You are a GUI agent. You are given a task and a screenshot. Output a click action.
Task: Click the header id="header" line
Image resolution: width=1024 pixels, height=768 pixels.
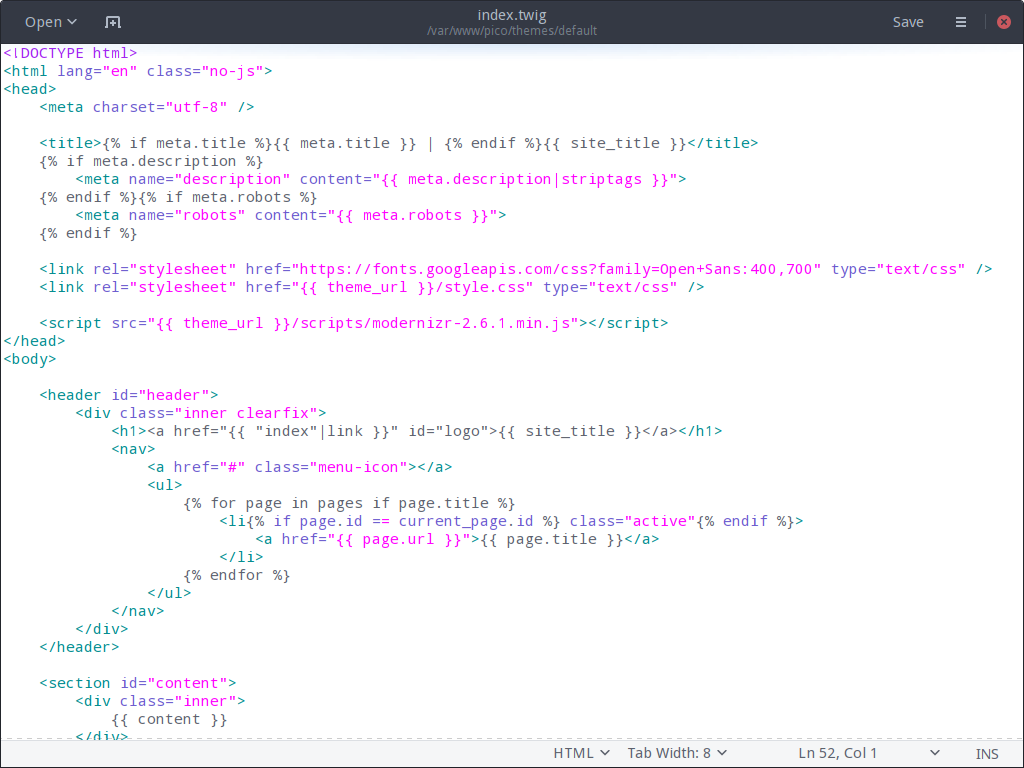tap(129, 395)
